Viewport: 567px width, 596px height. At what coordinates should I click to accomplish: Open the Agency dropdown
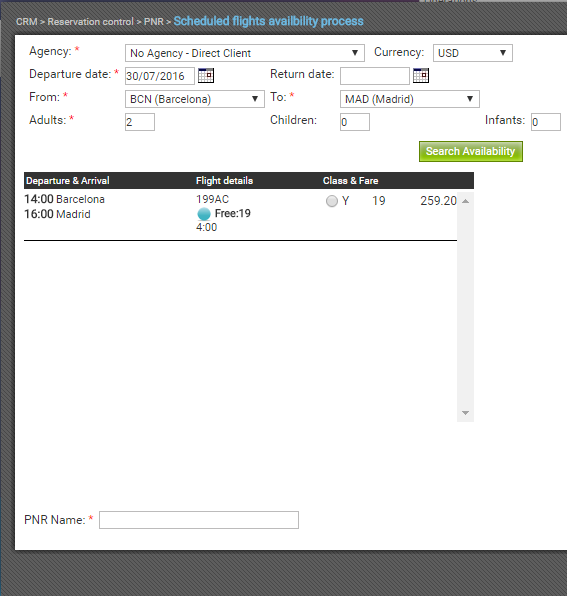point(245,53)
